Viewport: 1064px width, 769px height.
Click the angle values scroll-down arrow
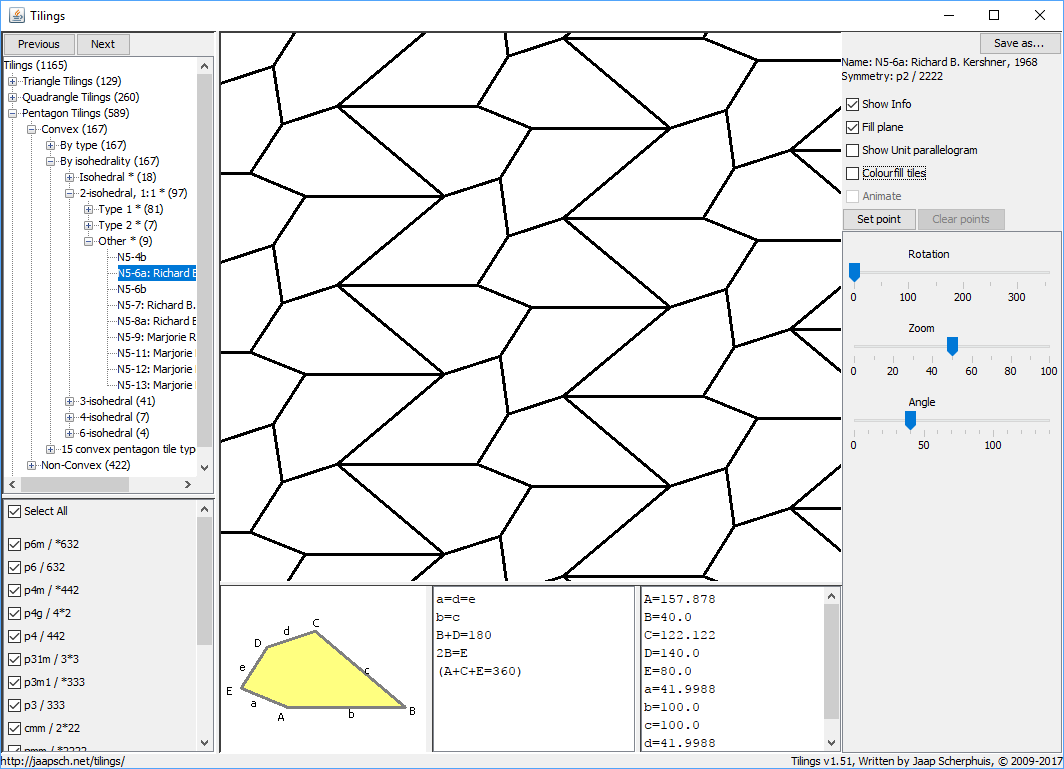coord(831,743)
